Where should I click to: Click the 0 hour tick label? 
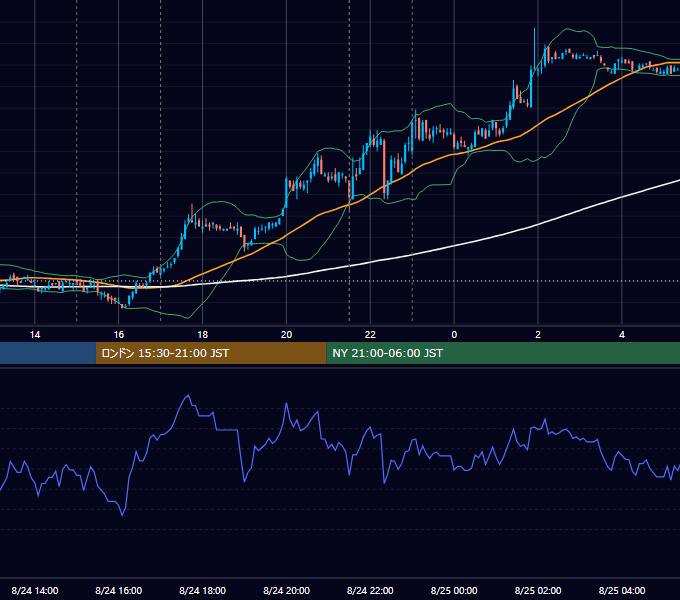click(x=454, y=335)
